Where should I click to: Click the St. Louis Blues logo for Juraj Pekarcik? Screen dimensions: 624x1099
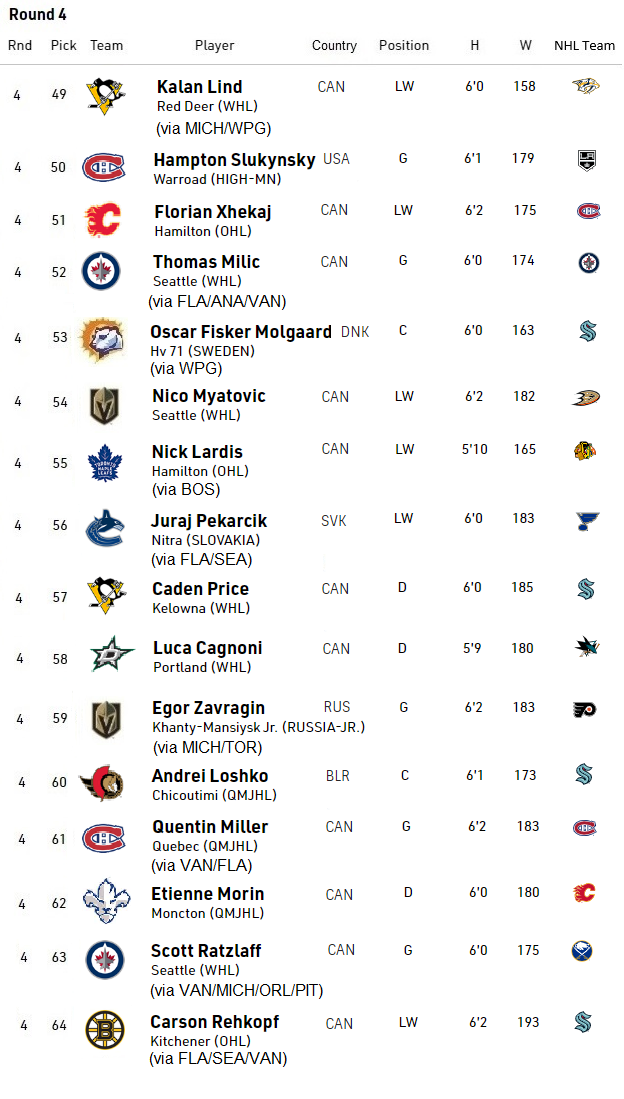(586, 520)
